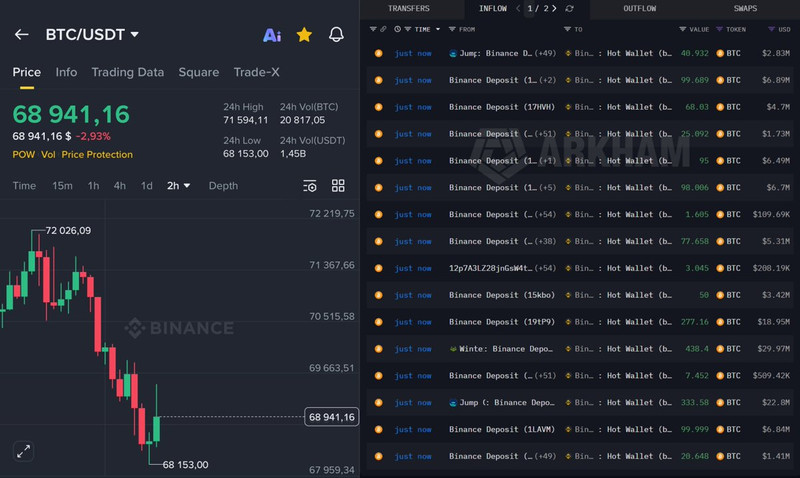Select the 15m chart interval
Image resolution: width=800 pixels, height=478 pixels.
(62, 186)
